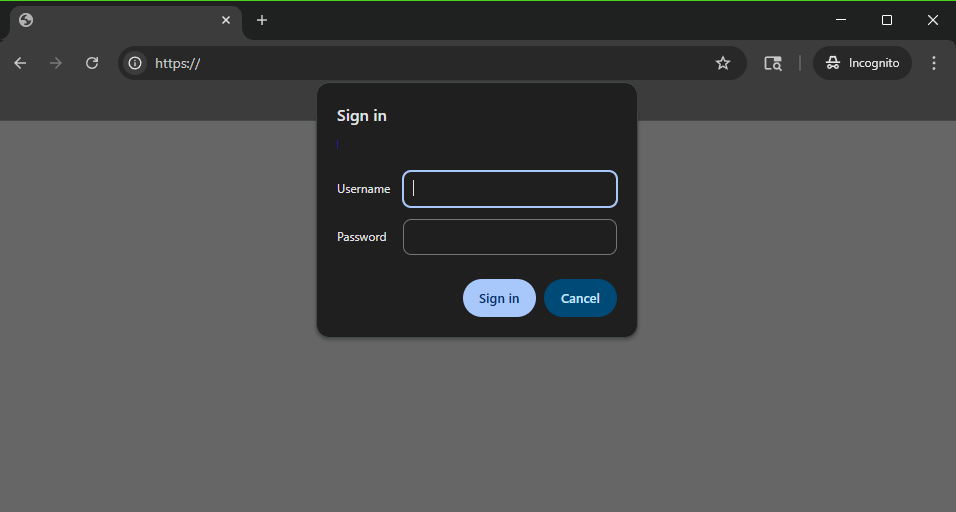
Task: Open the Chrome three-dot menu
Action: [x=933, y=63]
